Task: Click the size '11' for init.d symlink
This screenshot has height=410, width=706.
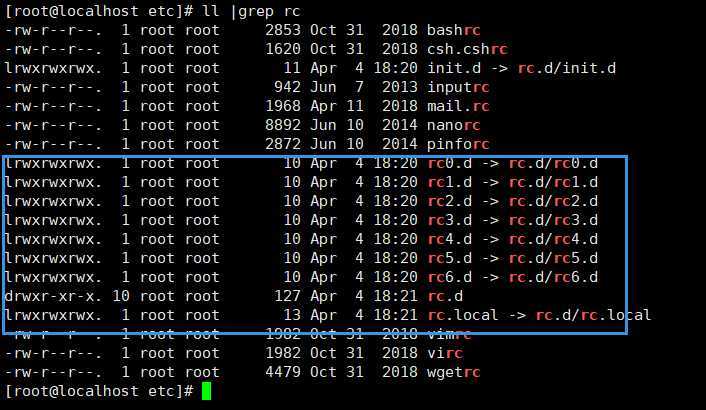Action: tap(292, 68)
